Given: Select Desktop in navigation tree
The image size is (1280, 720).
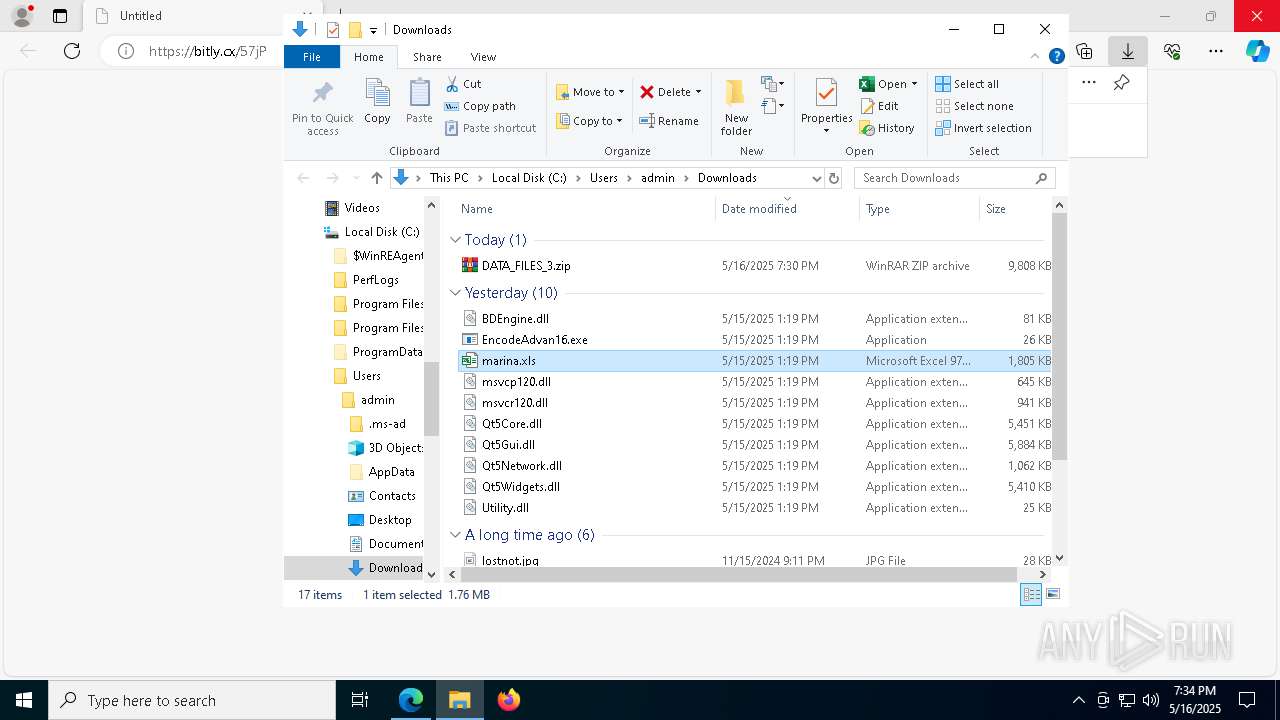Looking at the screenshot, I should click(389, 520).
